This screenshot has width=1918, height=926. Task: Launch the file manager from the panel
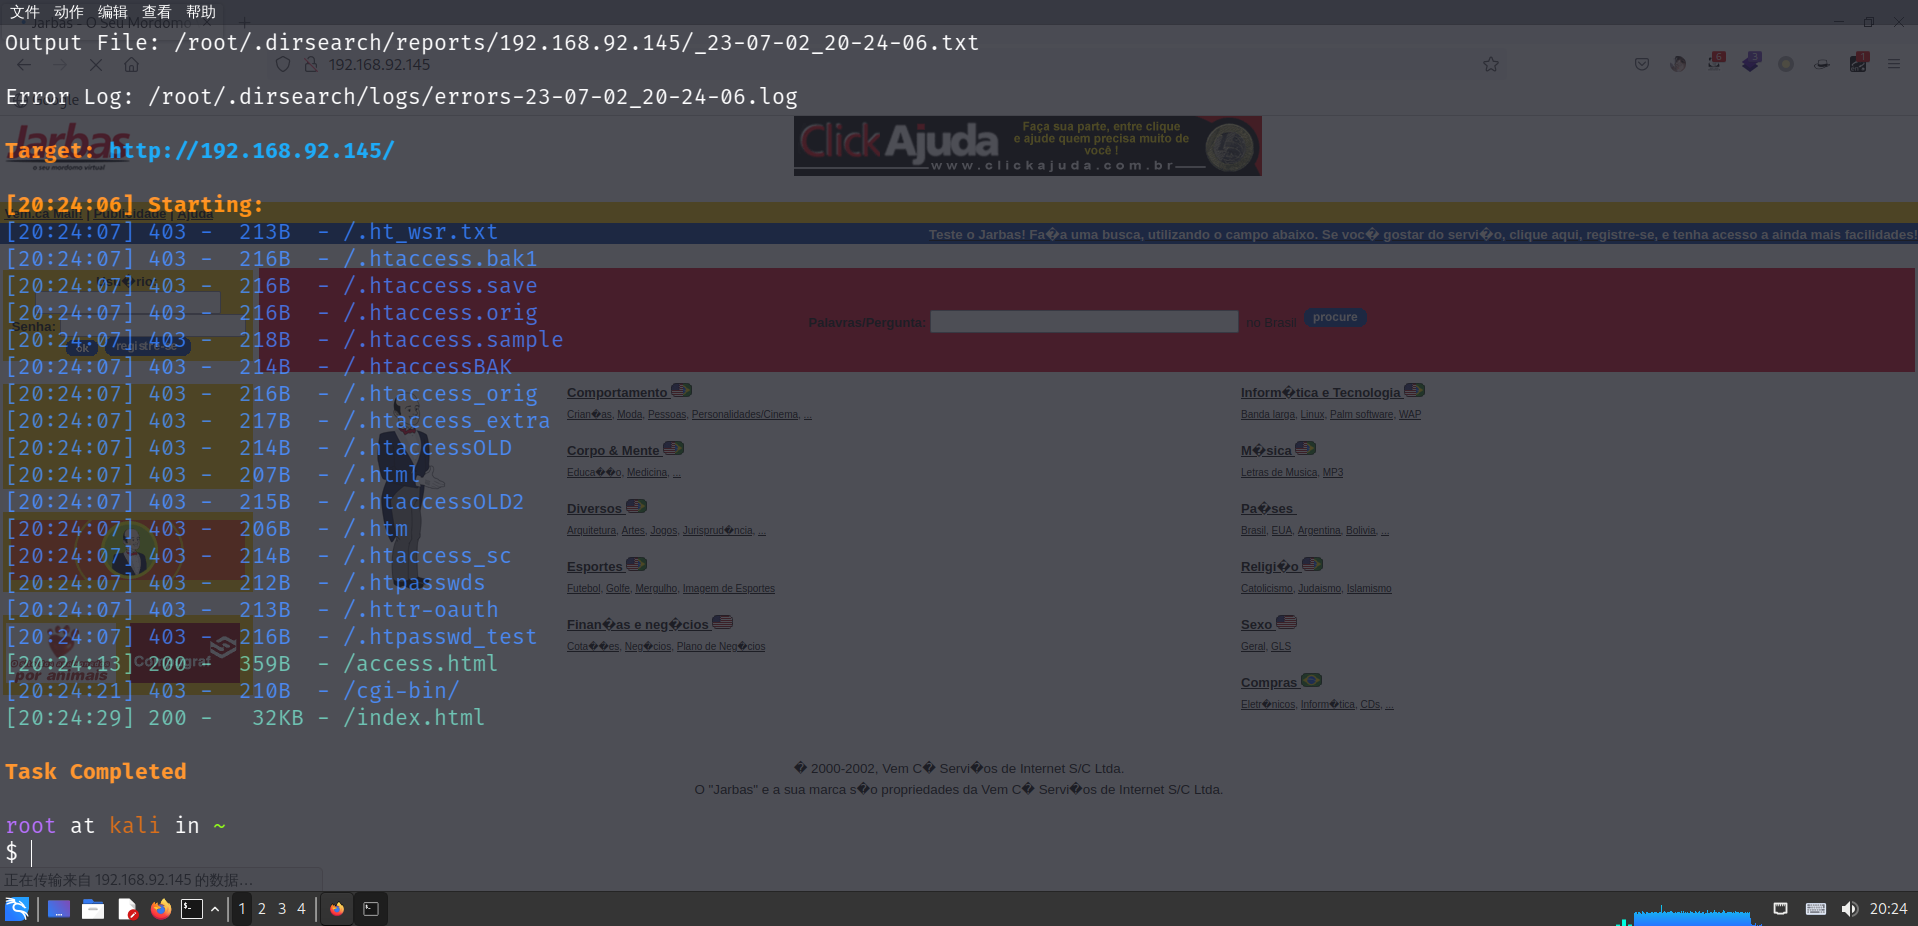[x=93, y=909]
